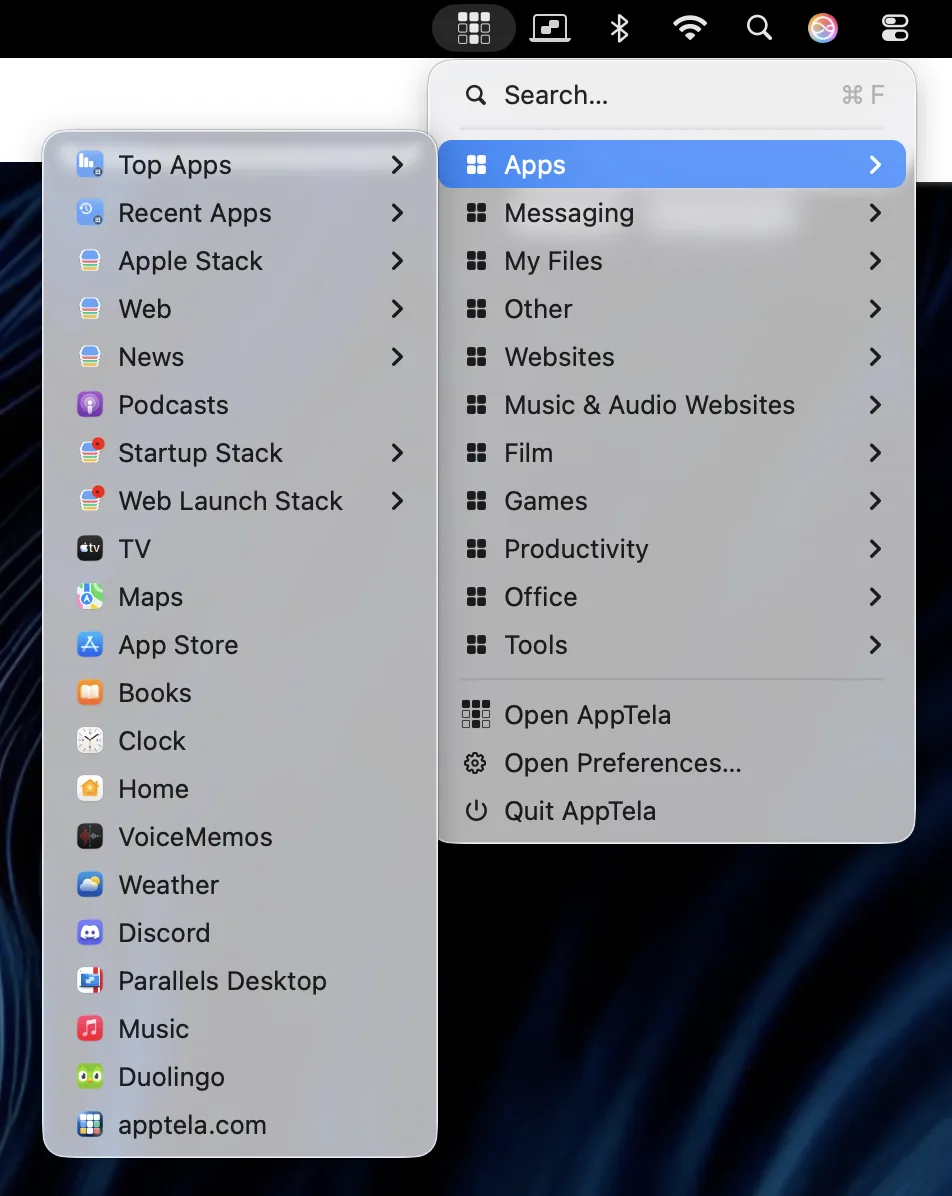Click the Books app icon
The width and height of the screenshot is (952, 1196).
click(90, 693)
